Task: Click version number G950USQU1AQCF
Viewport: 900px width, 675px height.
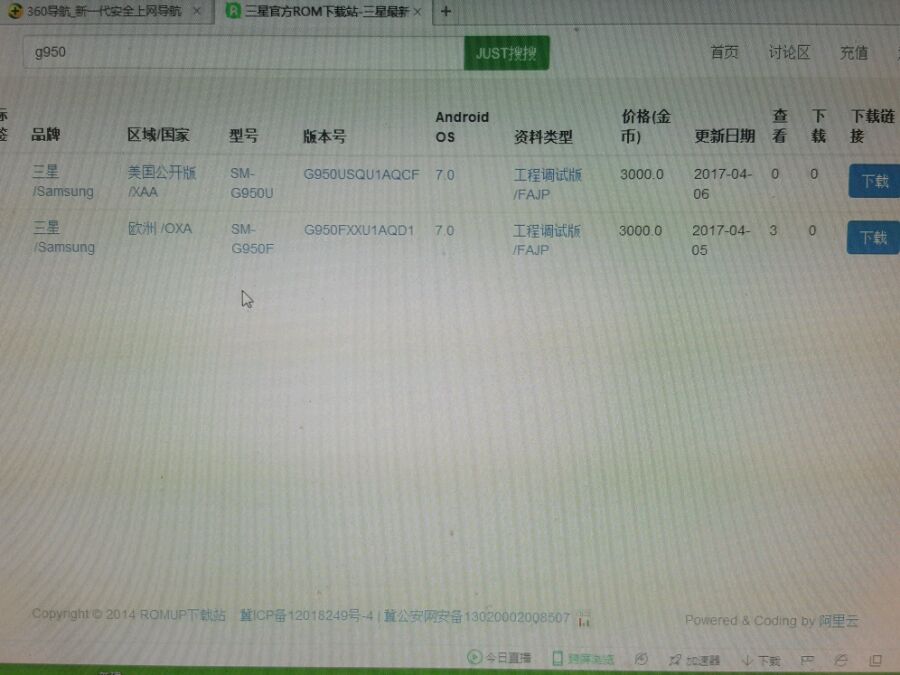Action: coord(361,174)
